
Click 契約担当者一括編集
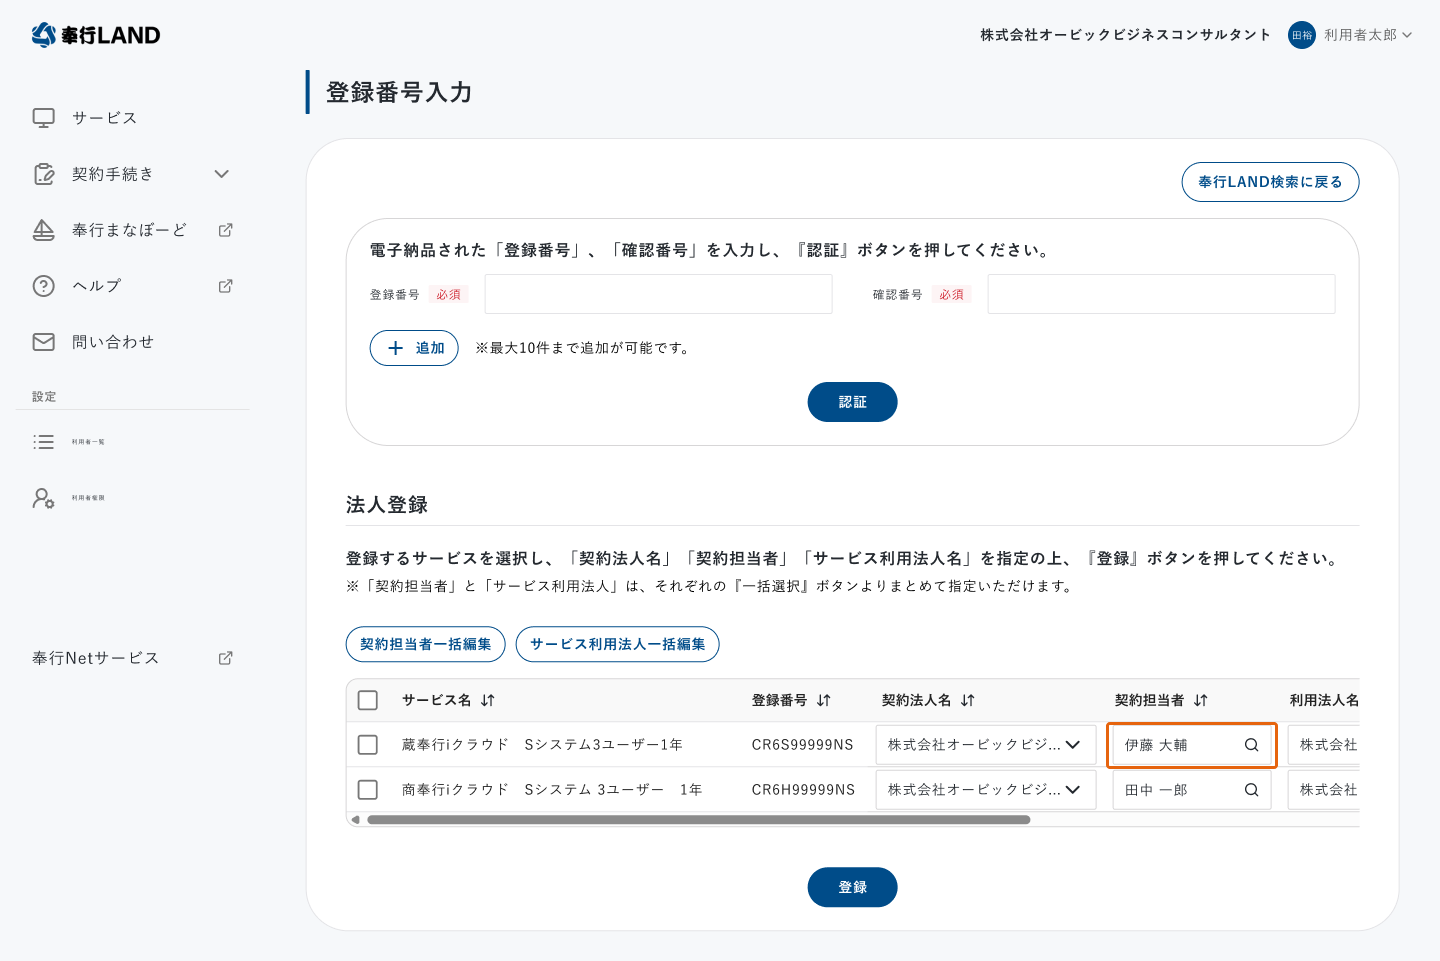coord(425,644)
